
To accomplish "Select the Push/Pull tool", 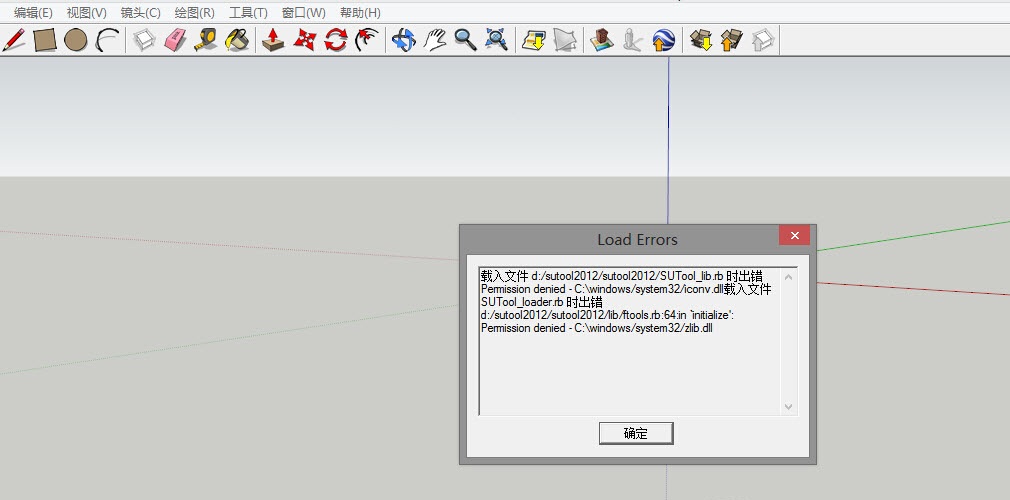I will point(273,40).
